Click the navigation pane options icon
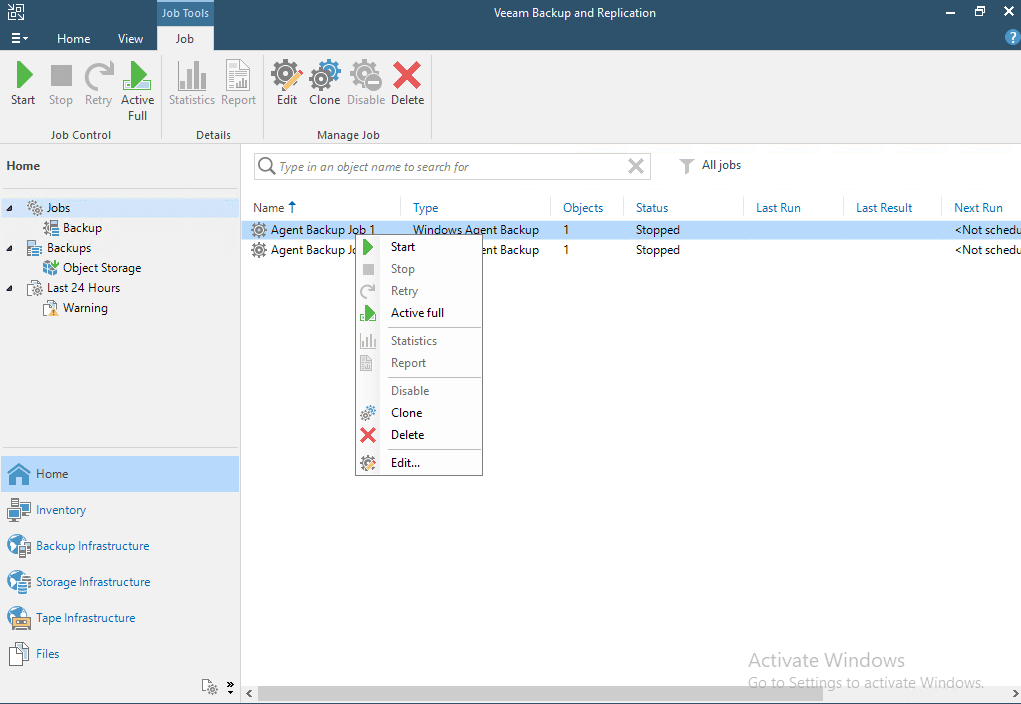 pos(210,687)
